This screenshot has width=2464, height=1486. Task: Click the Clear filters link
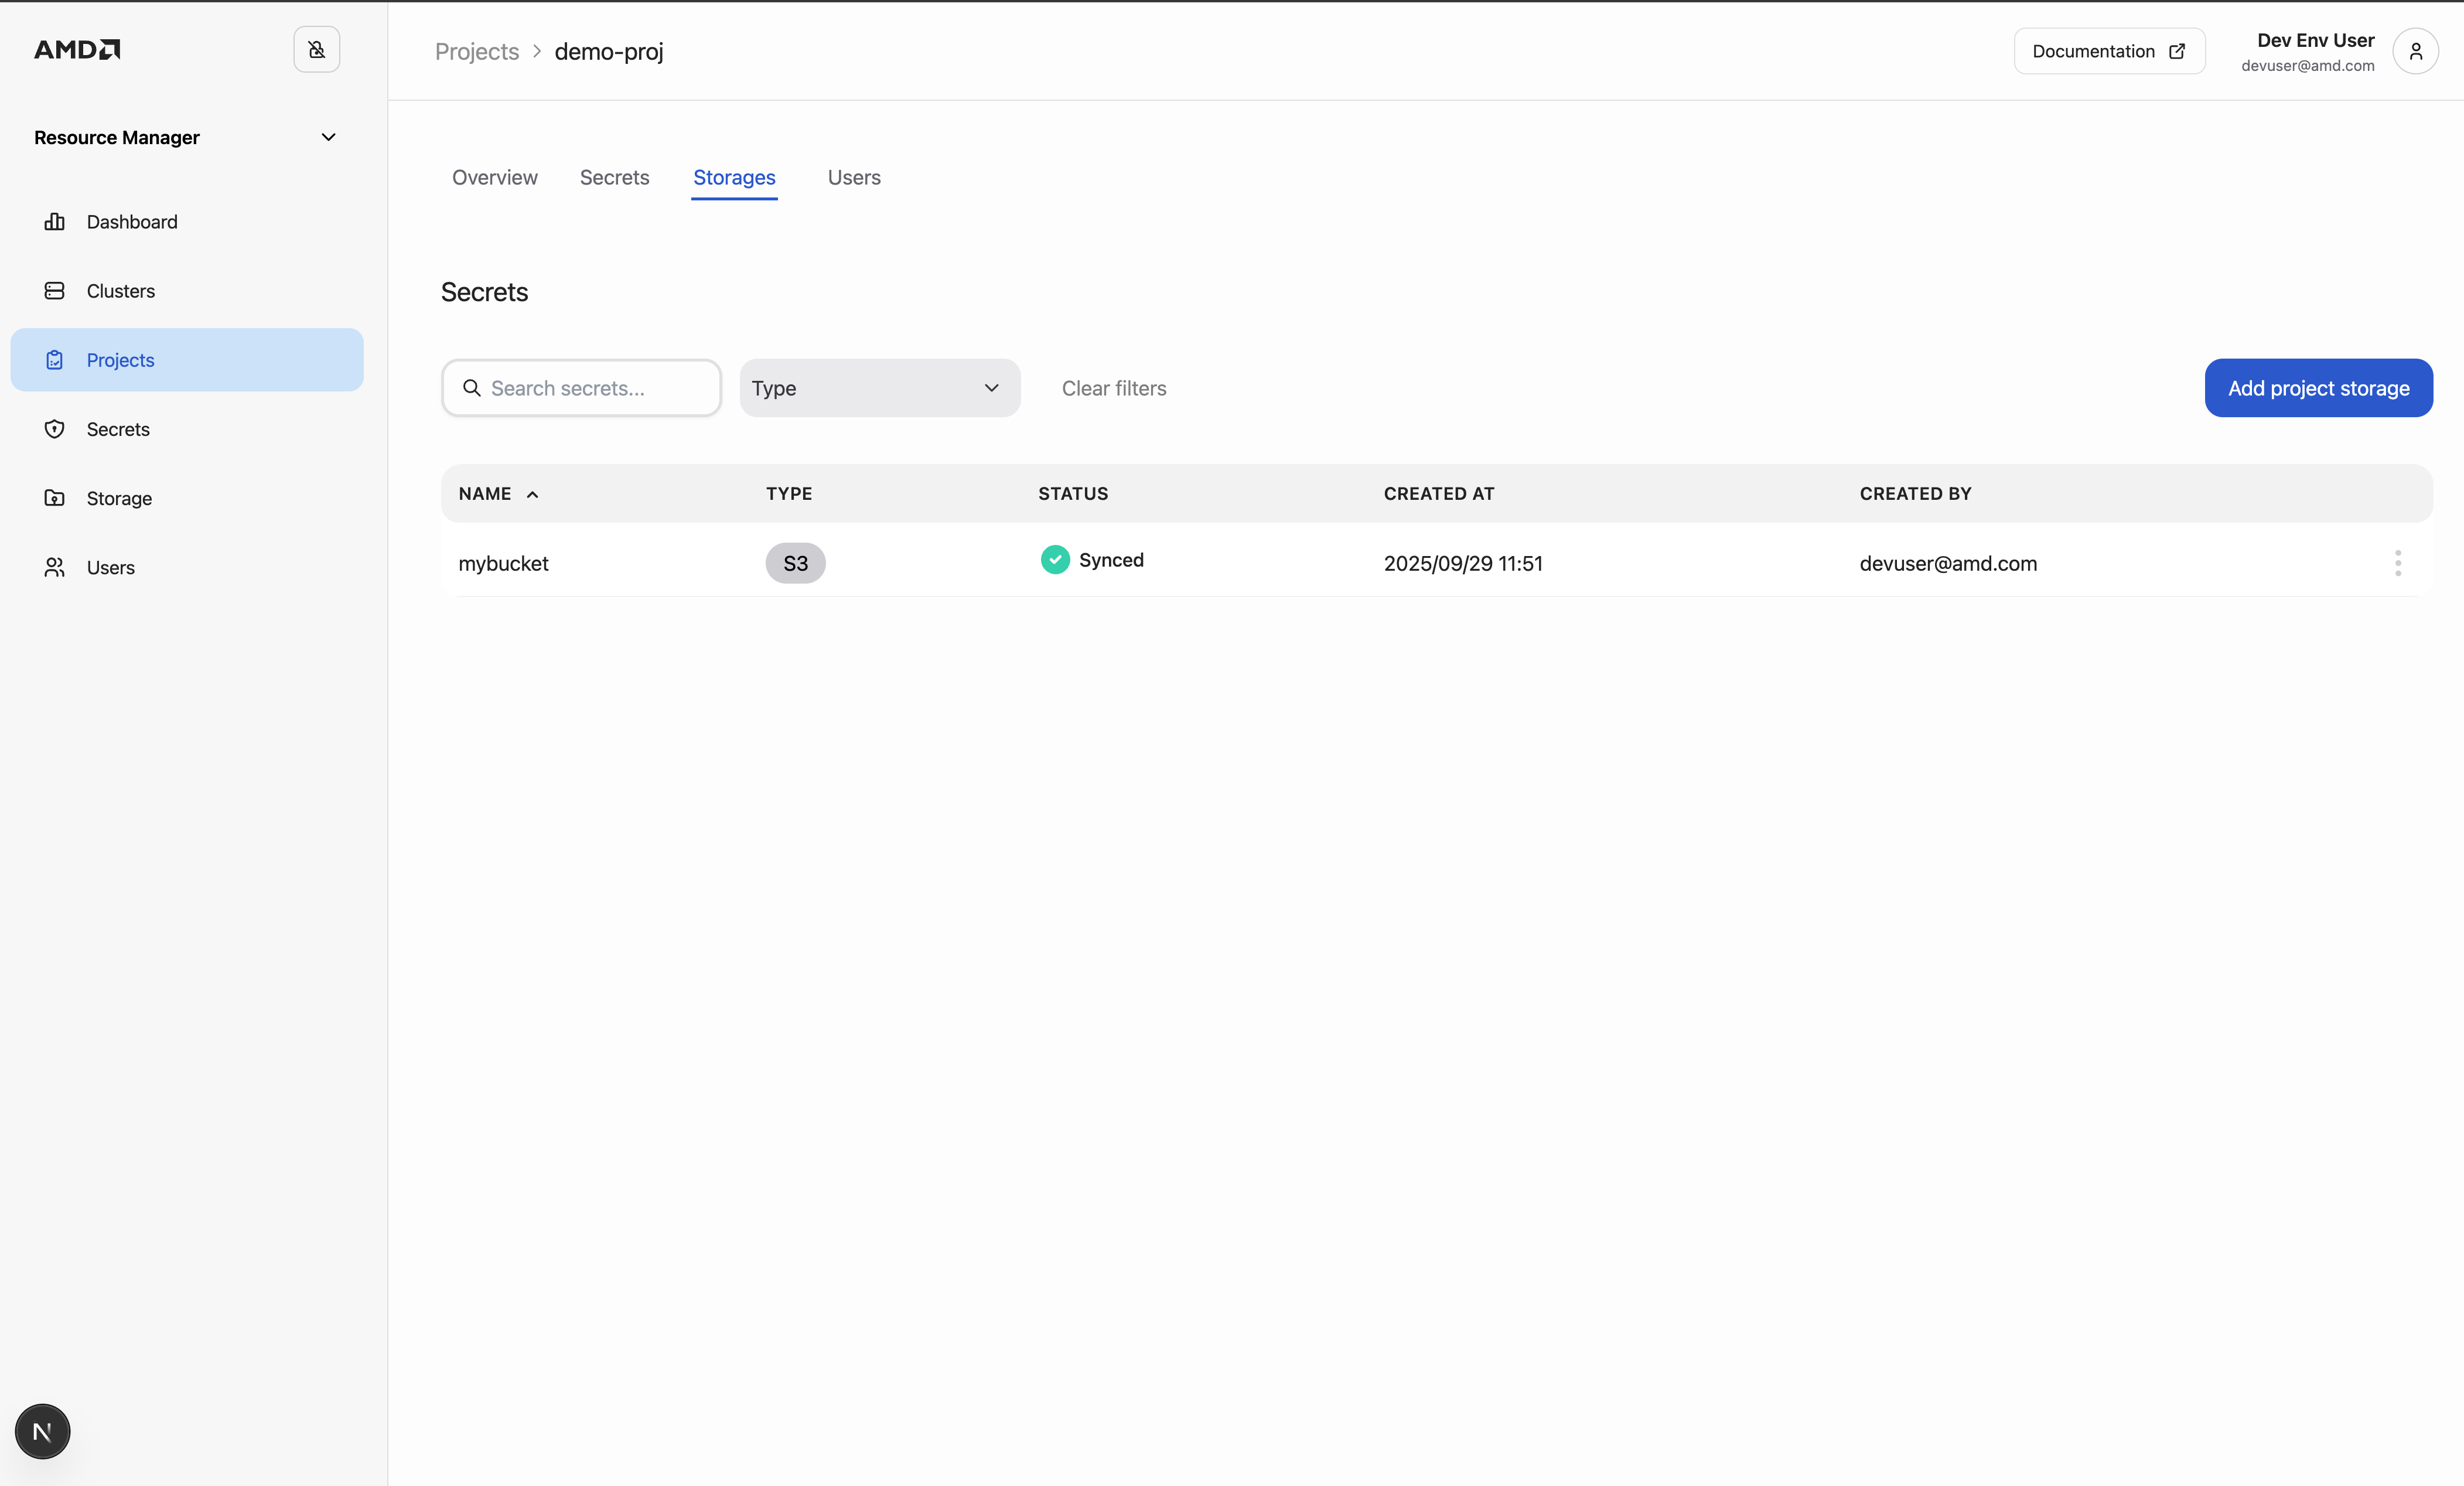pyautogui.click(x=1113, y=388)
